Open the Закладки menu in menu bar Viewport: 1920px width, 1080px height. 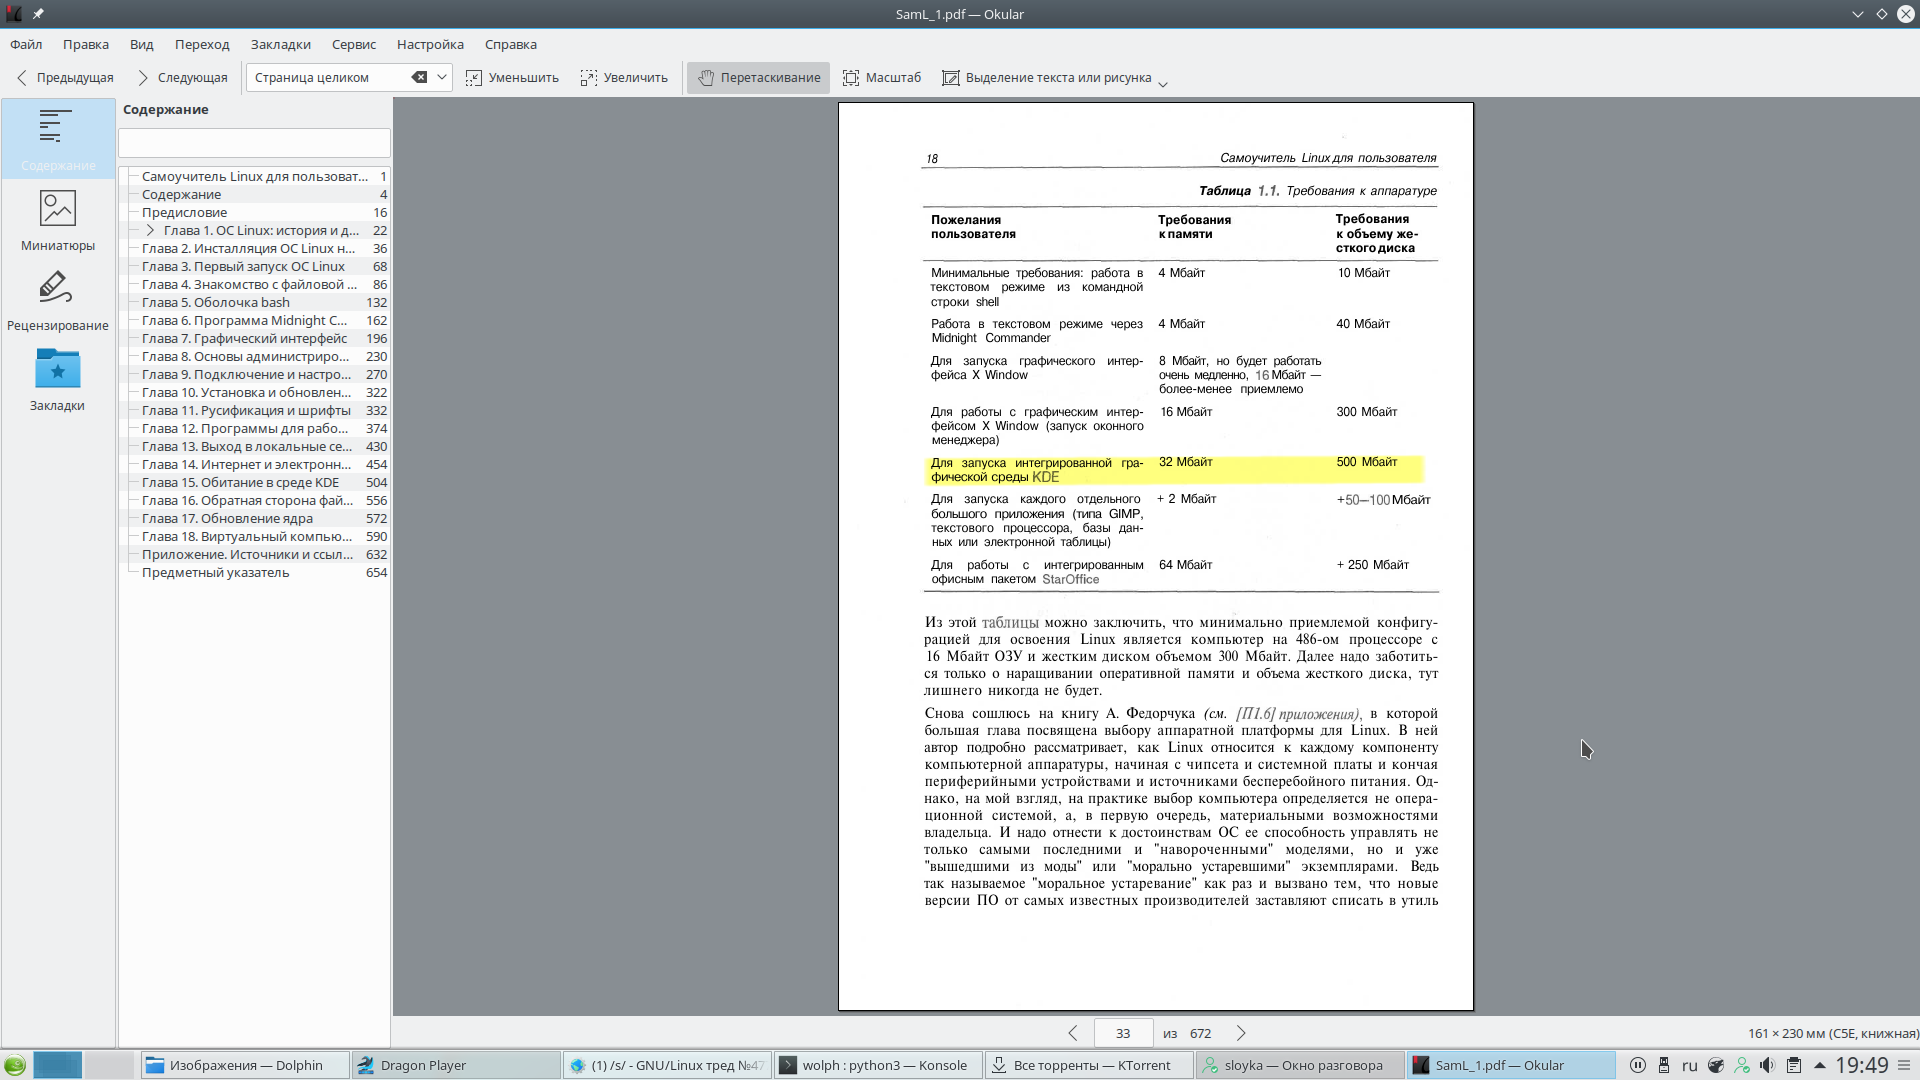coord(281,44)
